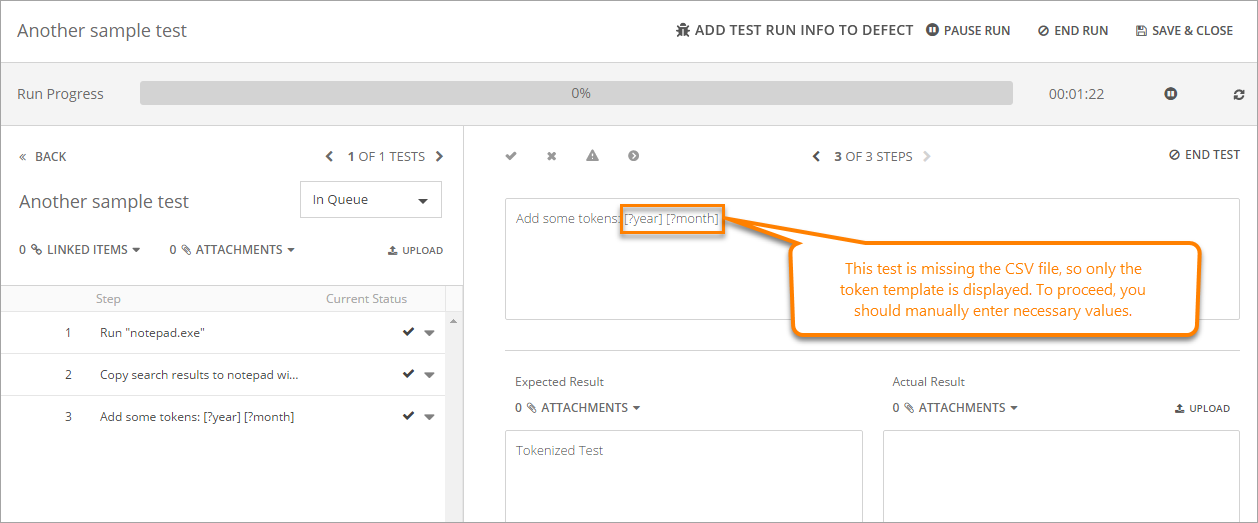Mark step as passed with checkmark icon
This screenshot has height=523, width=1258.
[x=511, y=156]
